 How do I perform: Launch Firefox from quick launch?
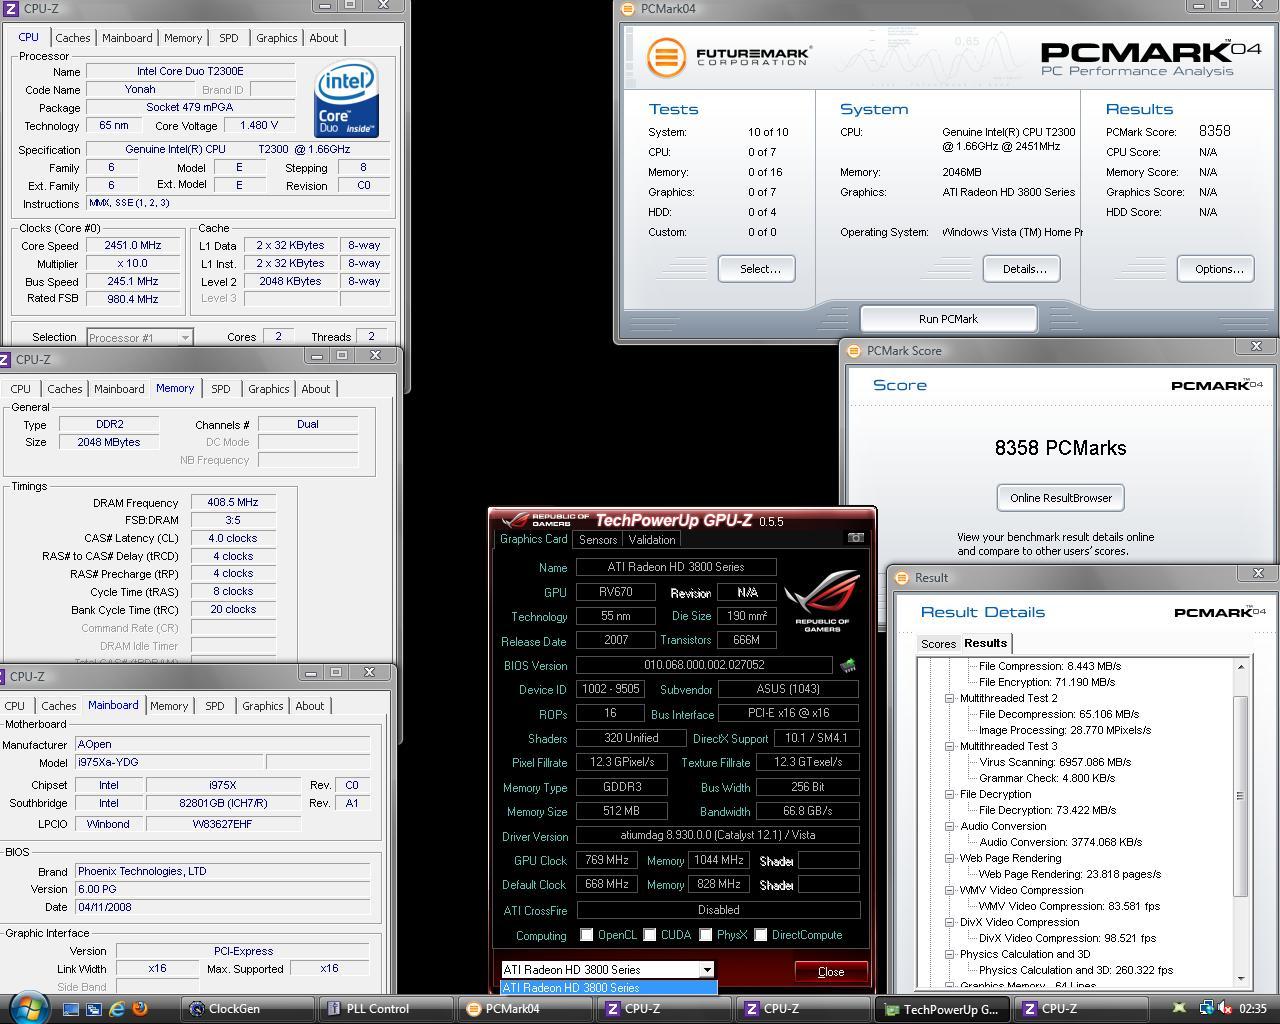140,1009
